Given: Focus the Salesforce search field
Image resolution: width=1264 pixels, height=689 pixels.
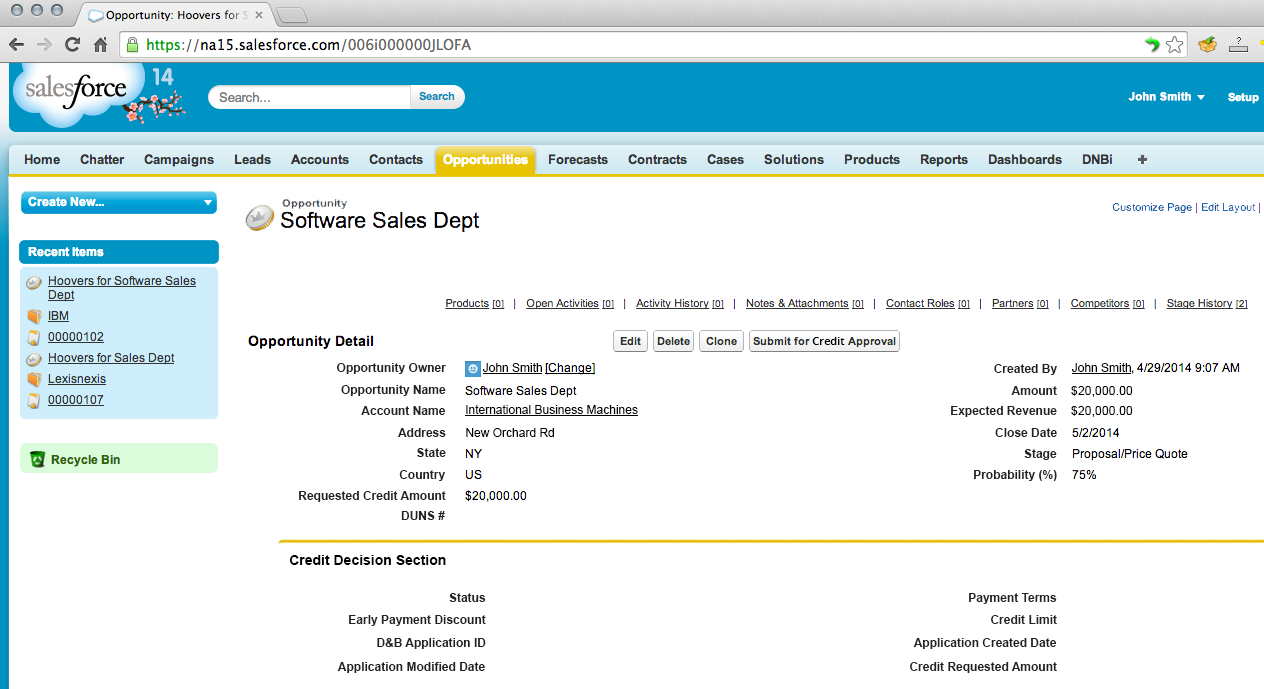Looking at the screenshot, I should (311, 97).
